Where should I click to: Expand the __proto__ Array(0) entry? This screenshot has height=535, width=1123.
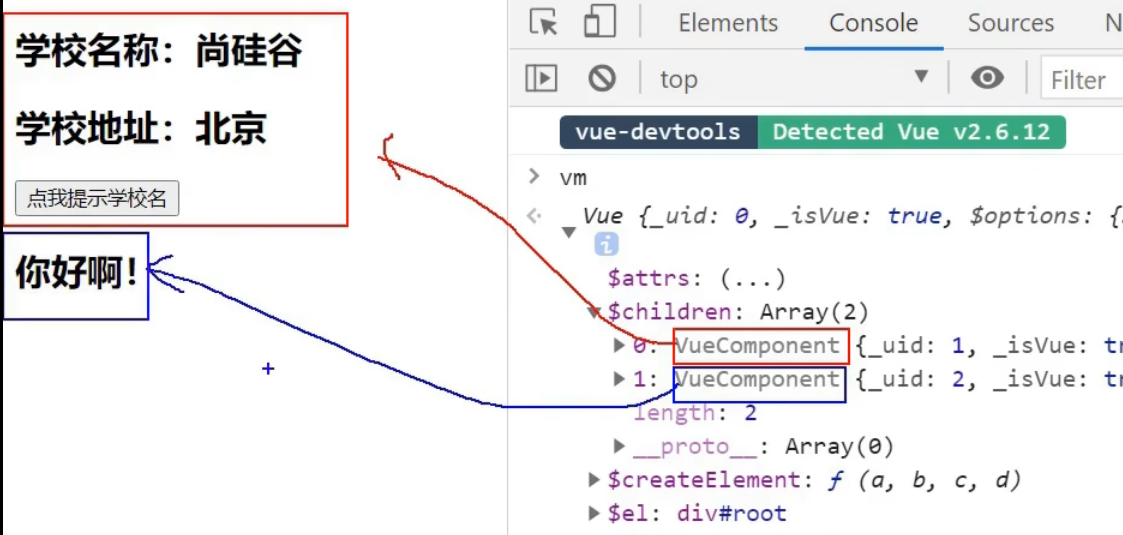pyautogui.click(x=620, y=446)
